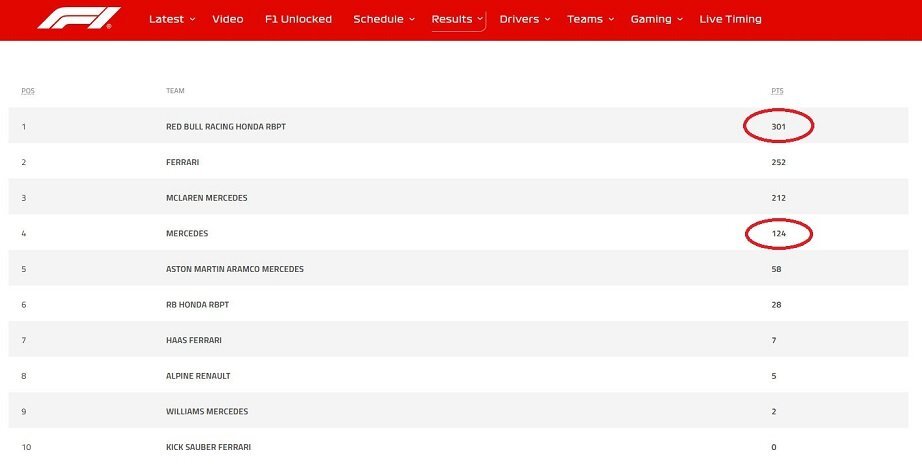The image size is (922, 470).
Task: Open Haas Ferrari team entry
Action: point(193,340)
